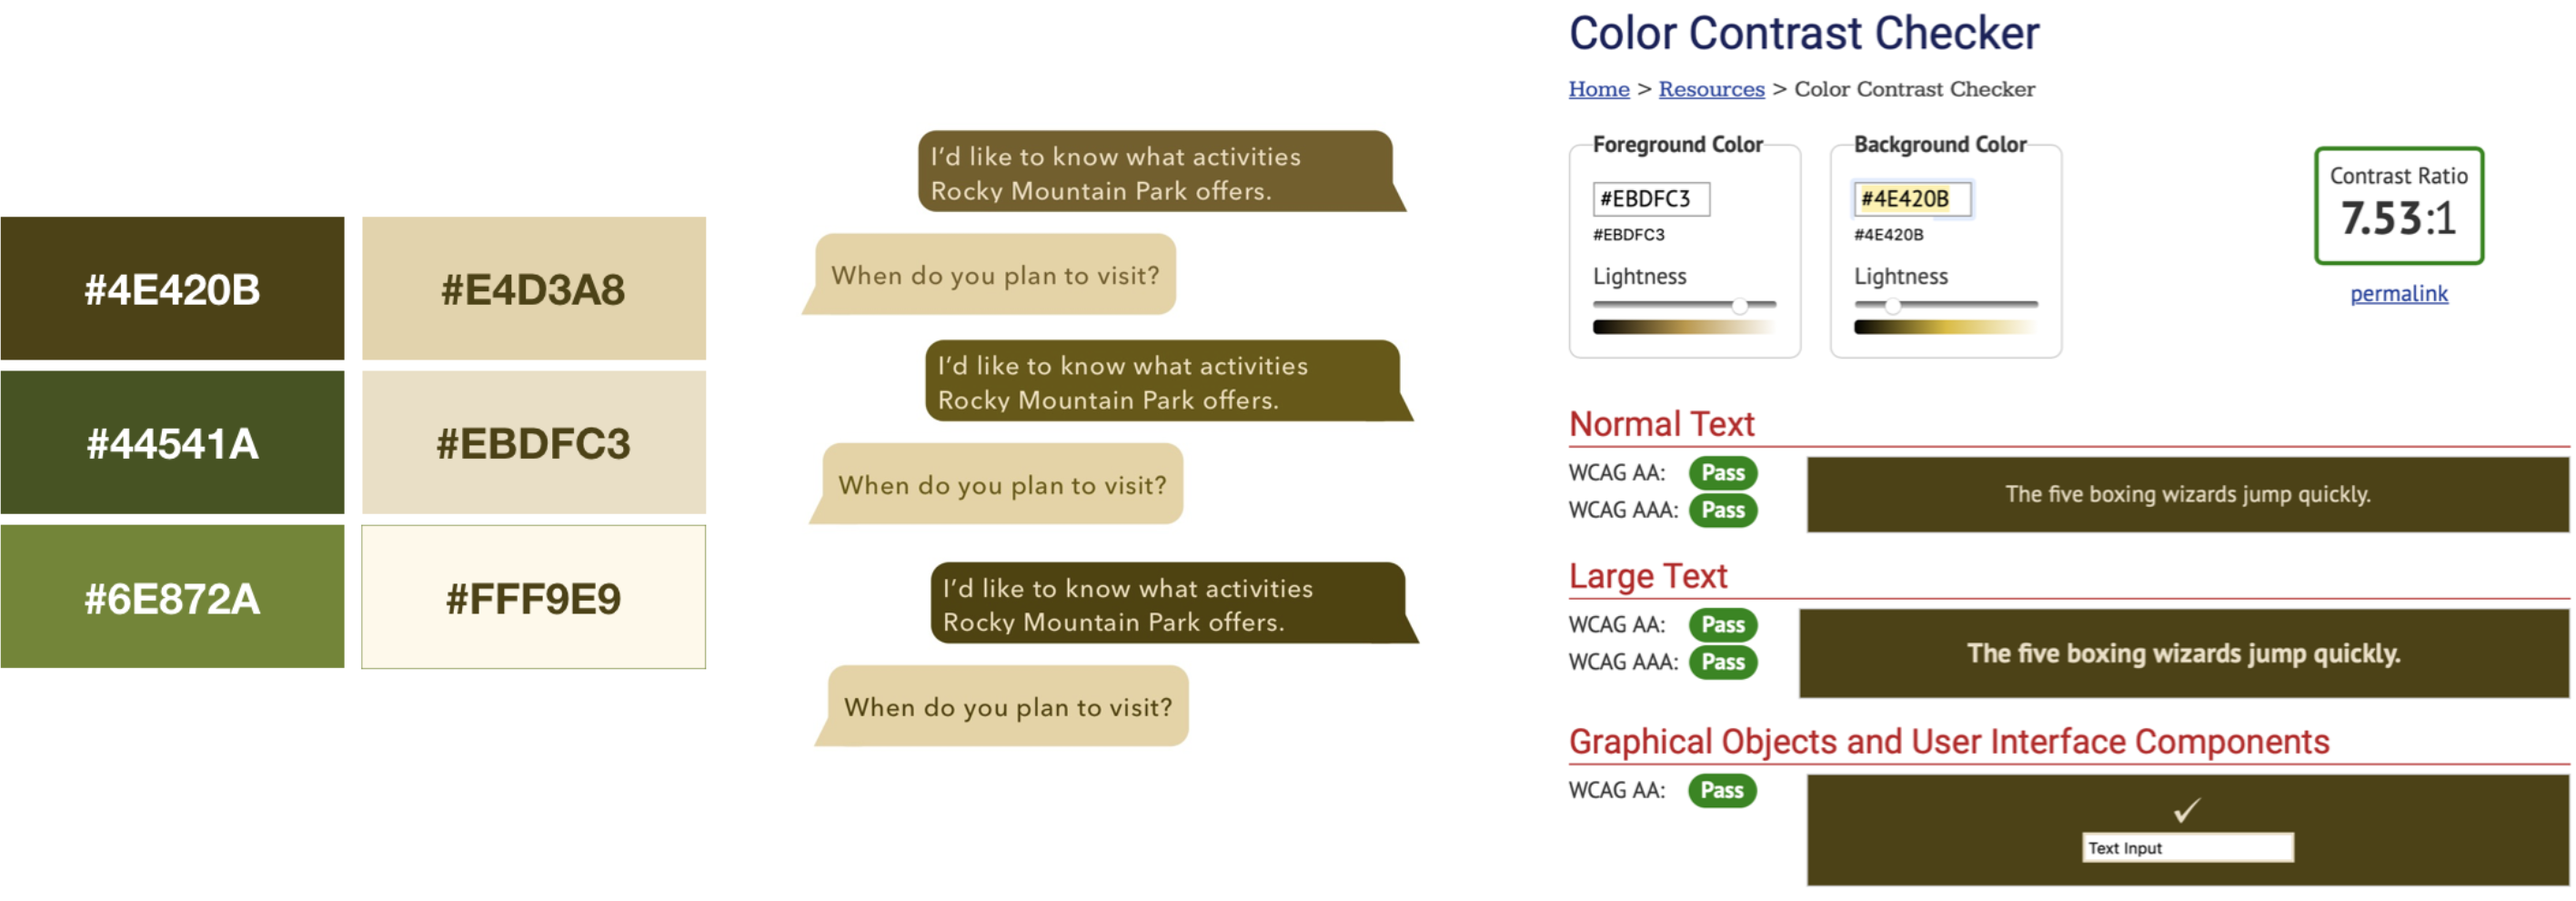Focus the Background Color hex input

click(x=1912, y=198)
